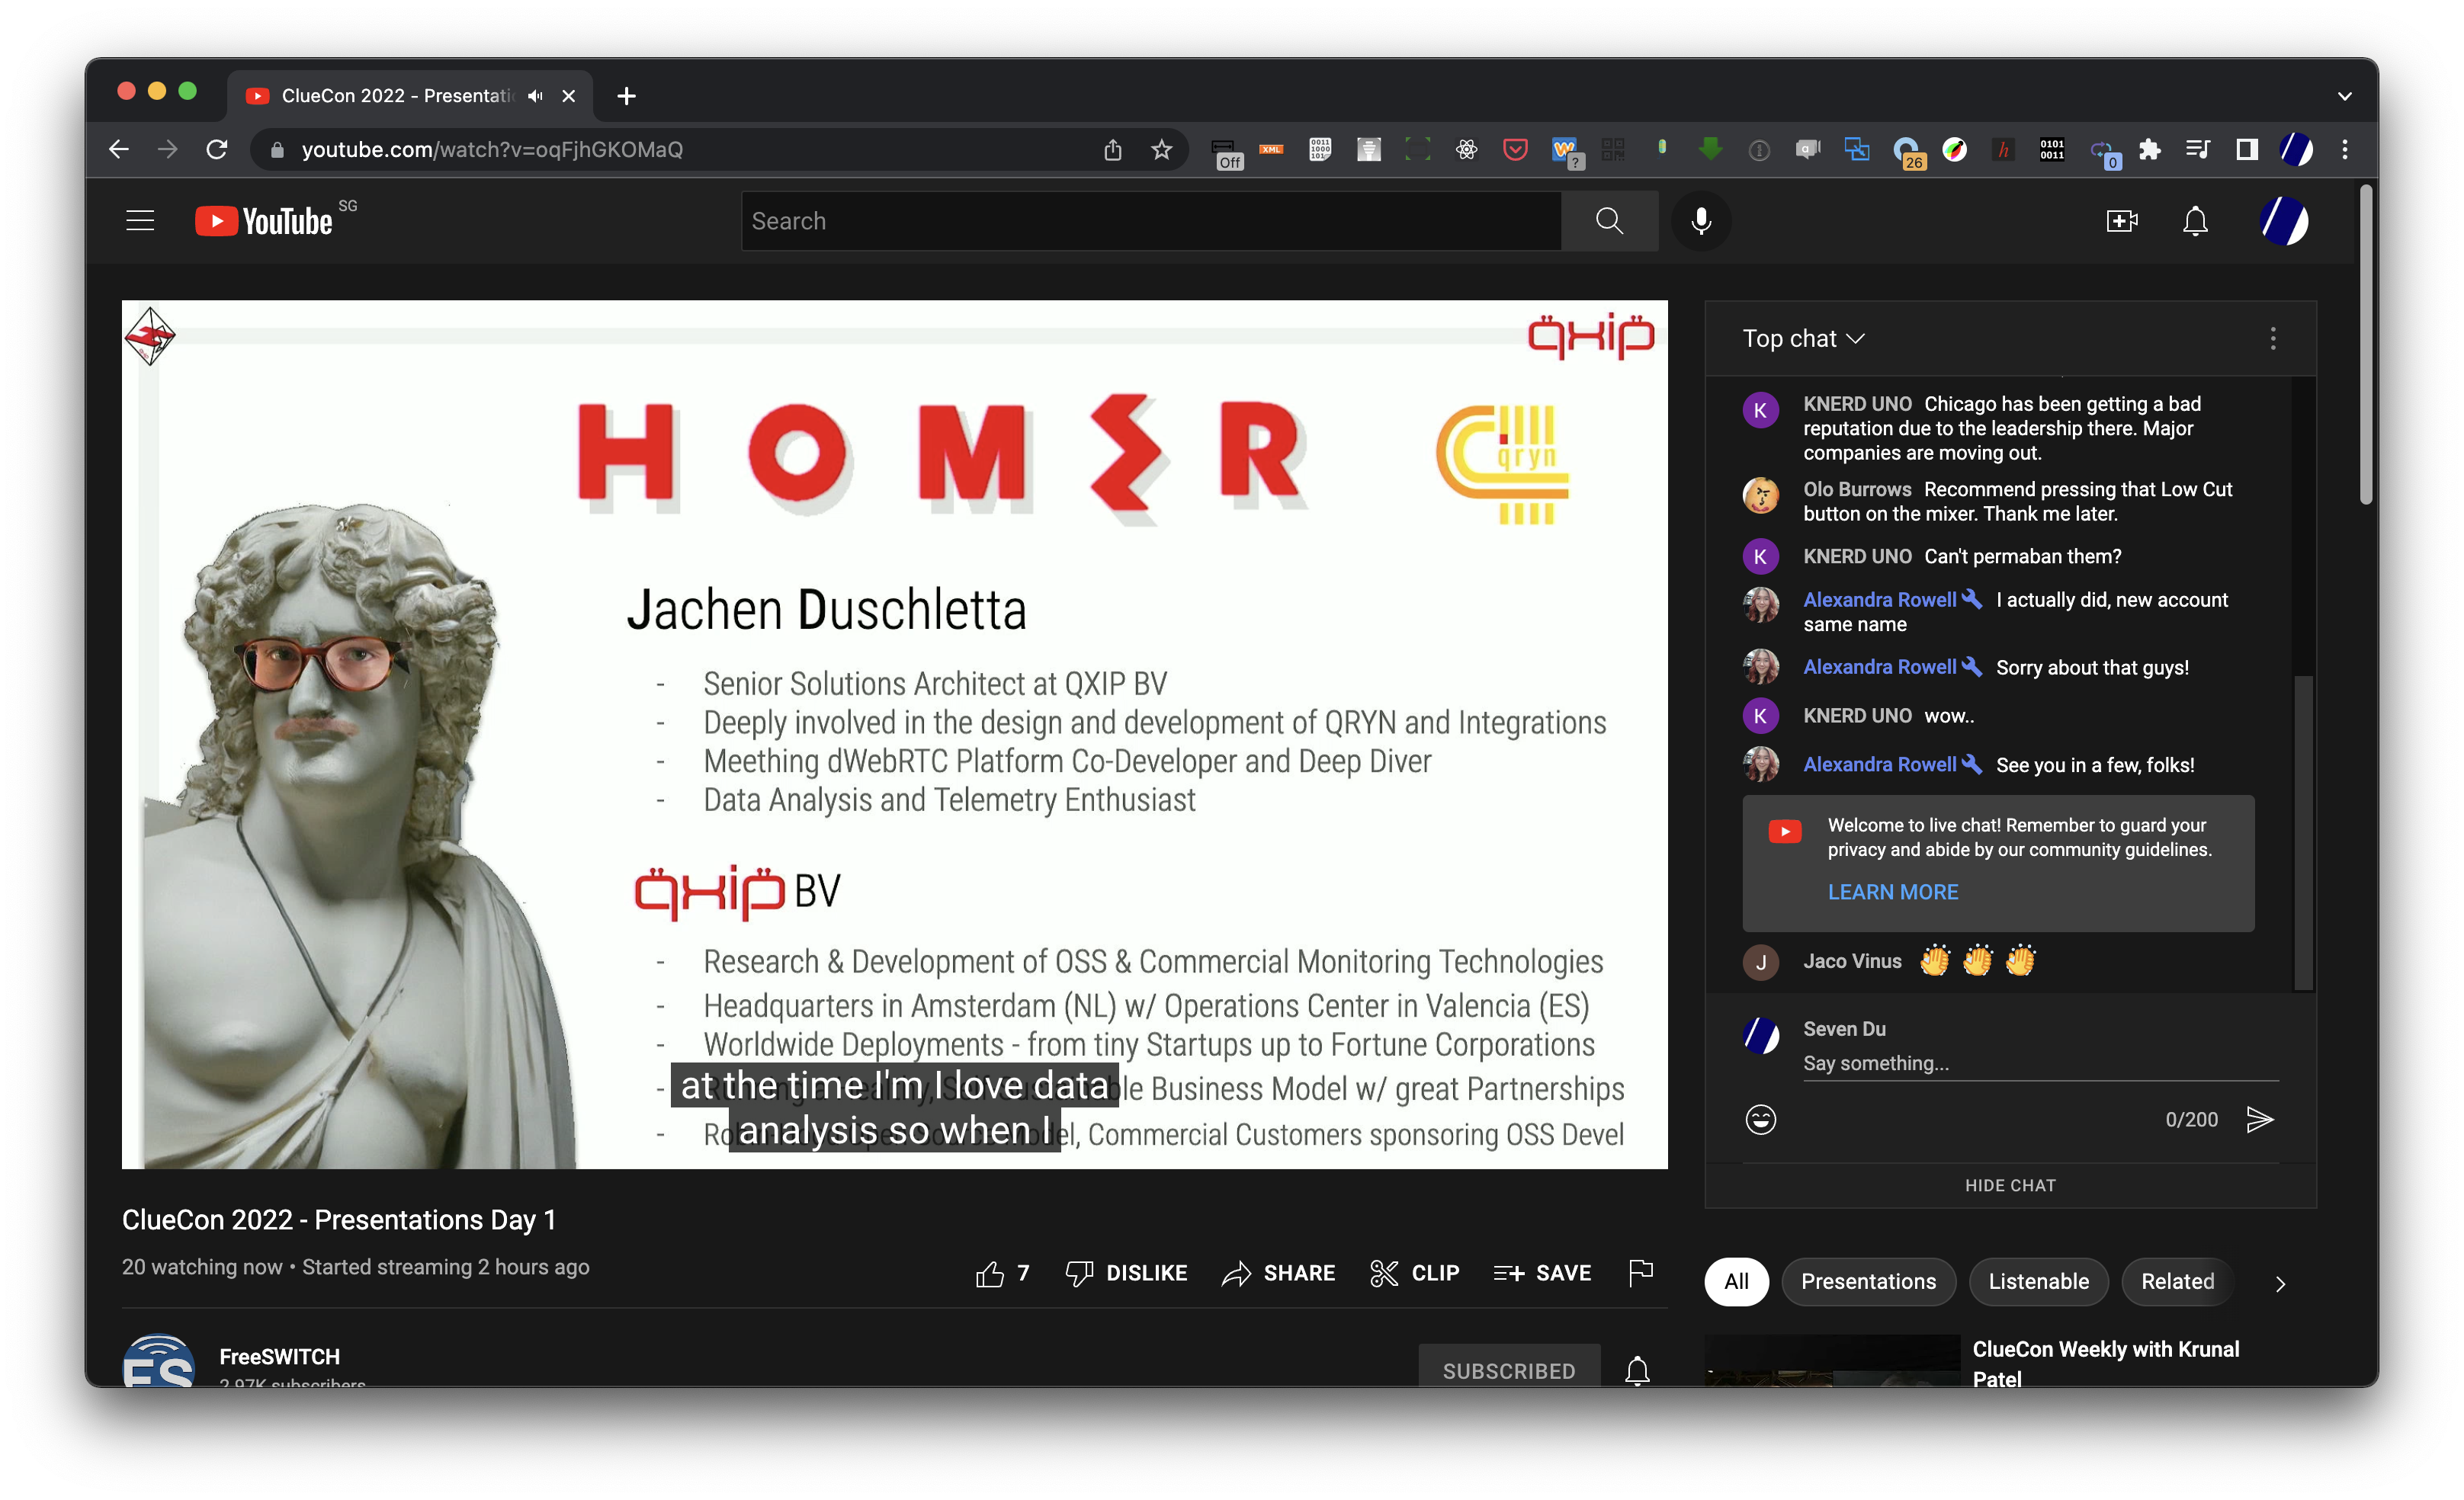The image size is (2464, 1500).
Task: Share the video
Action: [x=1278, y=1273]
